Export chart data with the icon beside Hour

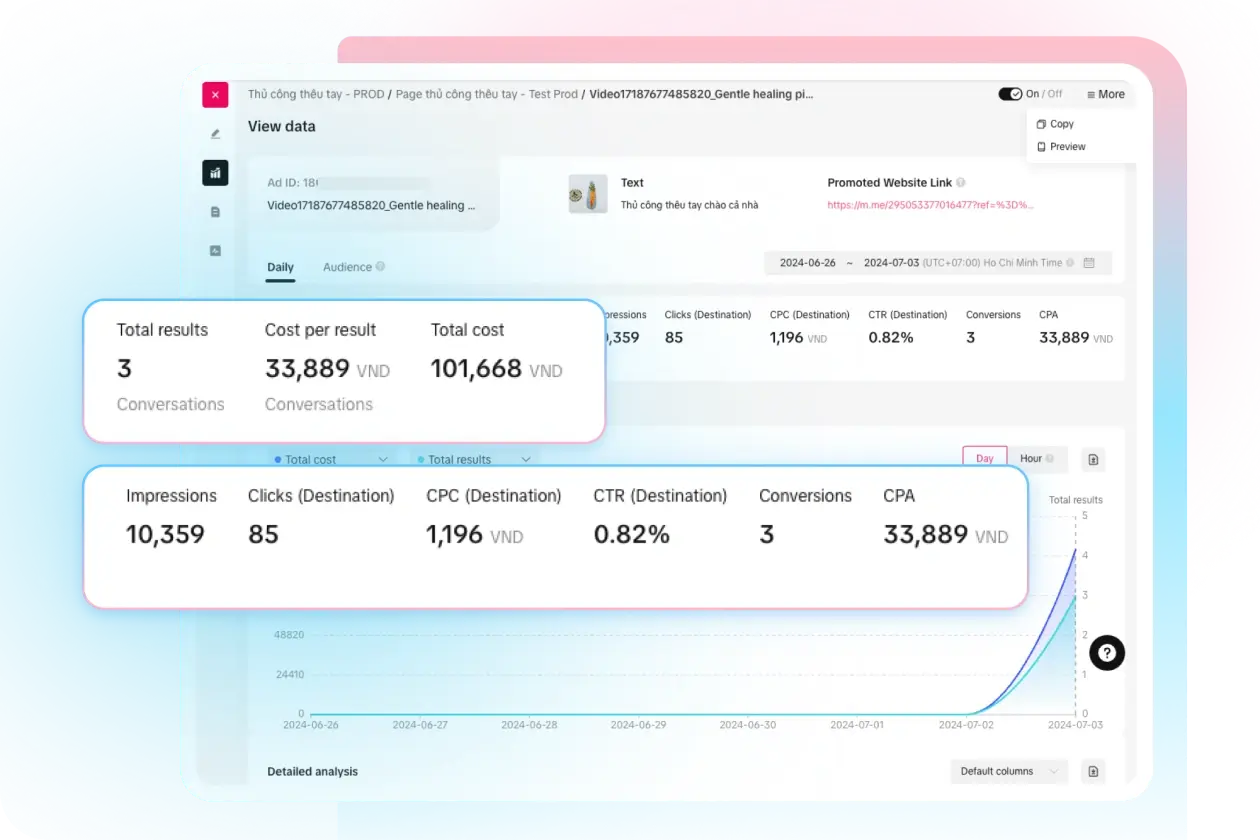click(1093, 459)
